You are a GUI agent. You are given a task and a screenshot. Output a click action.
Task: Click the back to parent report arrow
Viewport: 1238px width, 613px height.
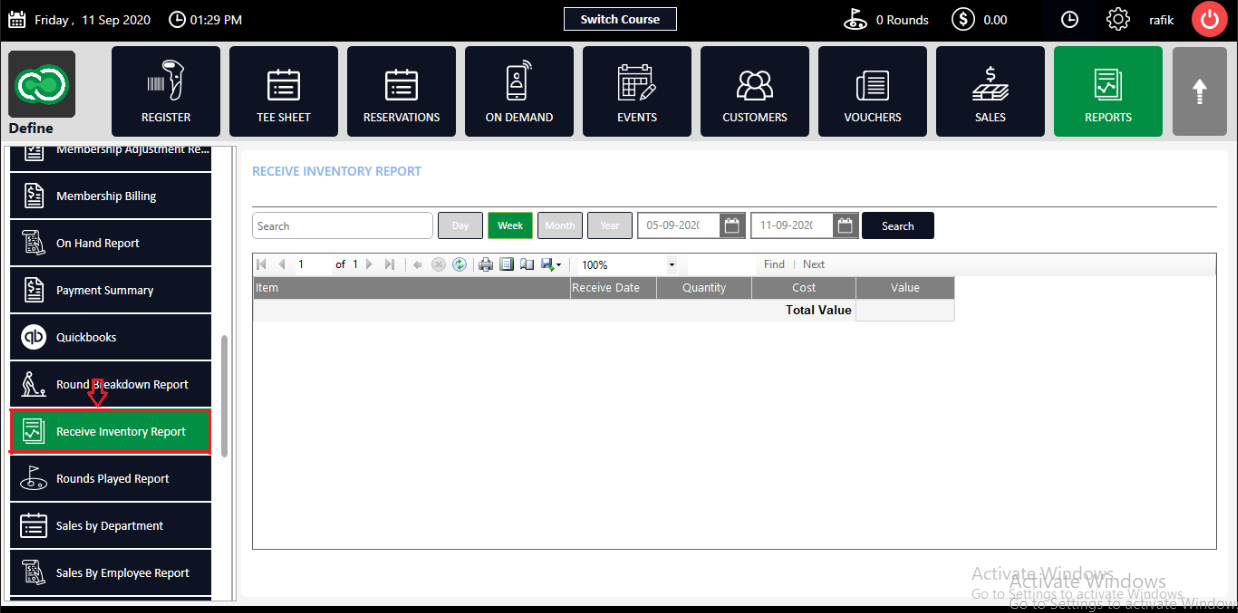[x=418, y=265]
